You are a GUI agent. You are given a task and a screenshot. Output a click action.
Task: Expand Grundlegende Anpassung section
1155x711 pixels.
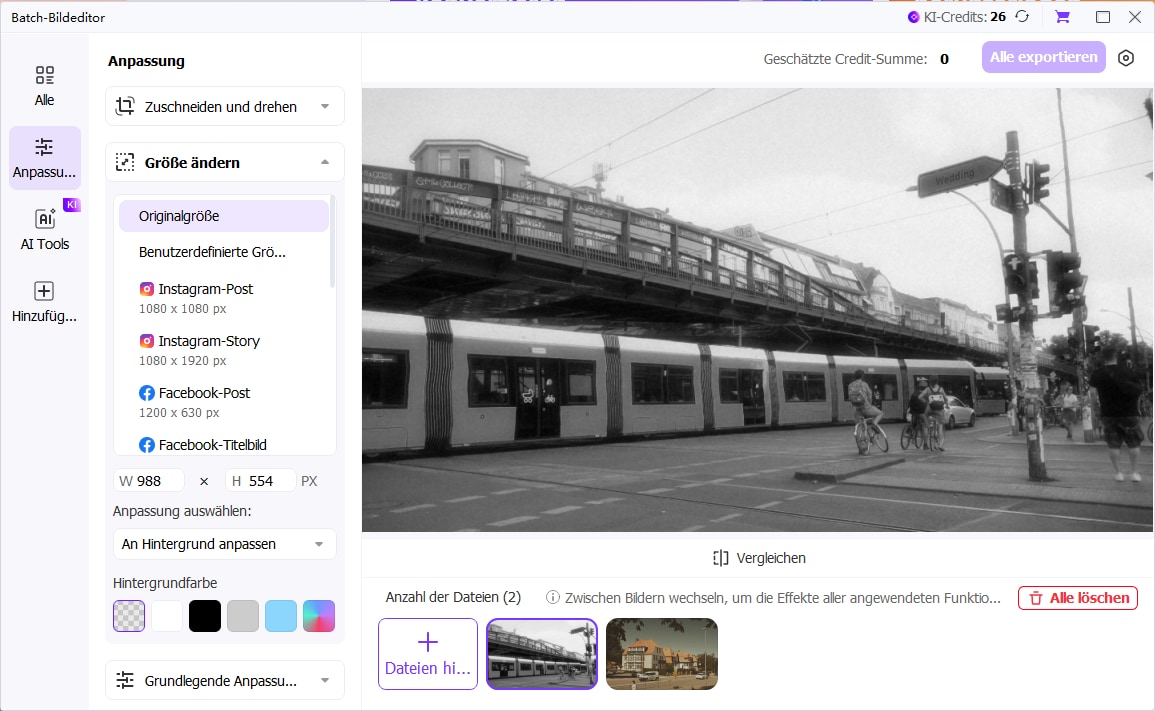click(225, 681)
